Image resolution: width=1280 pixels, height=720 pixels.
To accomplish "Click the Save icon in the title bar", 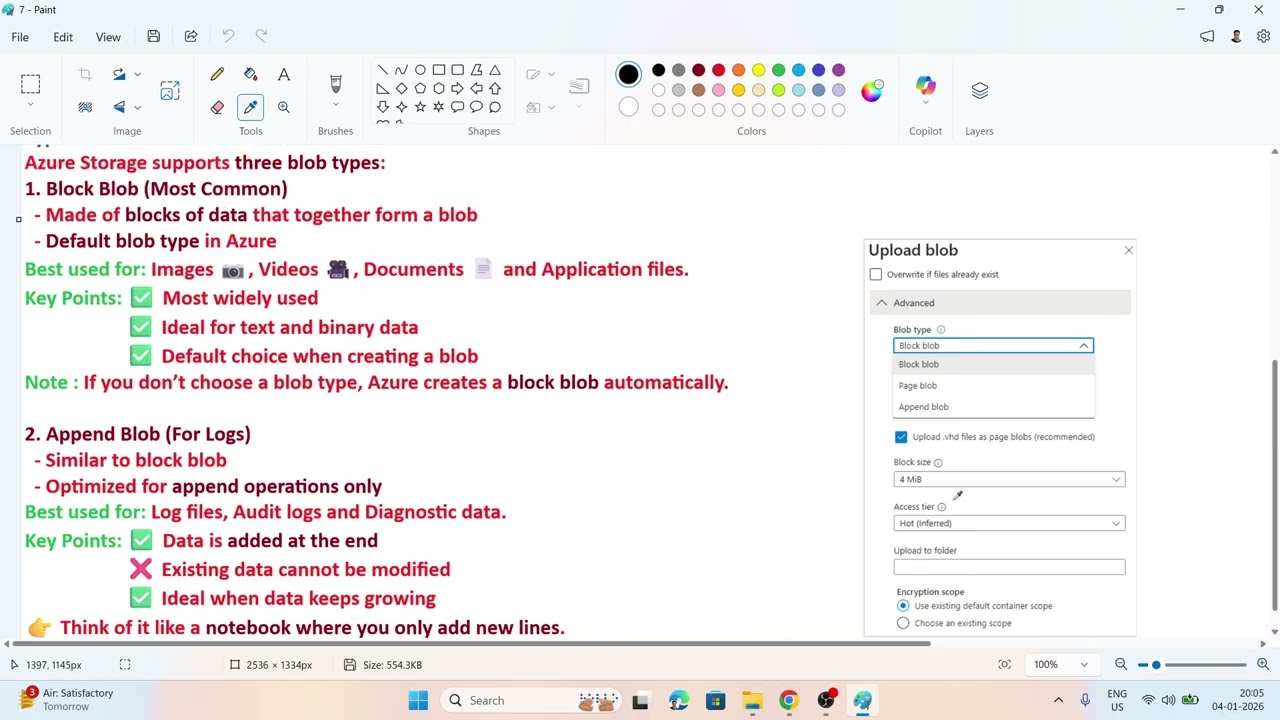I will pos(153,37).
